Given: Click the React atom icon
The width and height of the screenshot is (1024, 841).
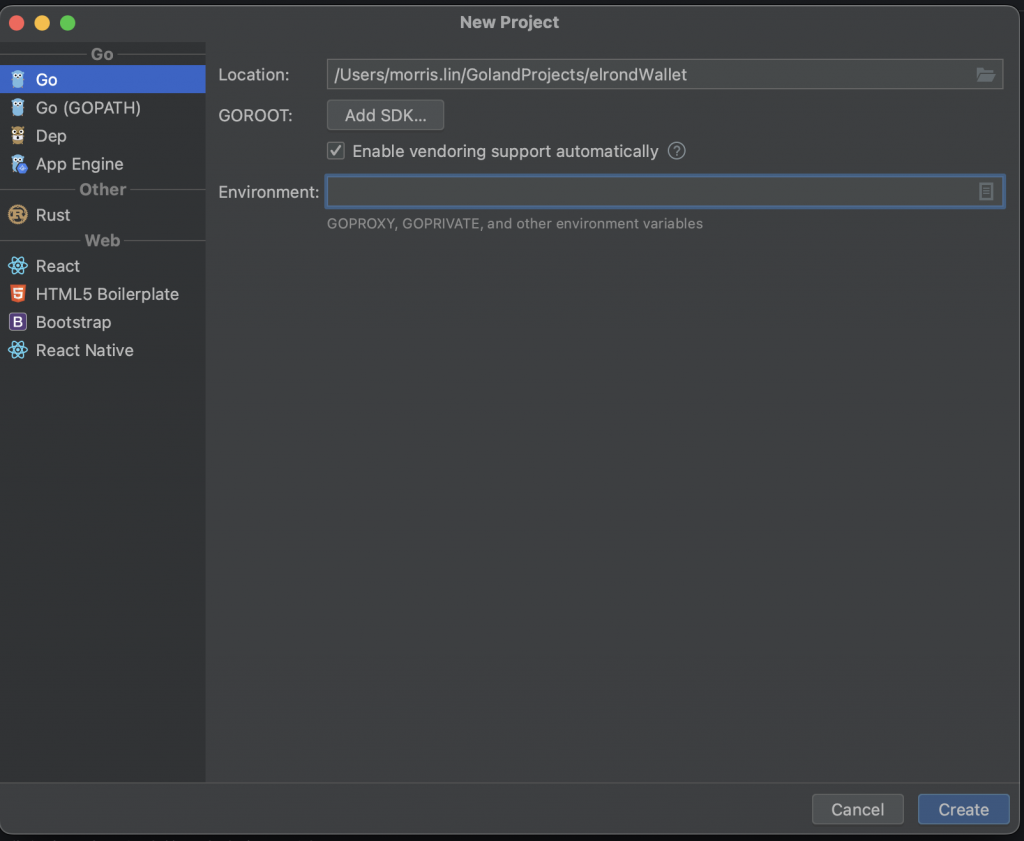Looking at the screenshot, I should click(x=18, y=266).
